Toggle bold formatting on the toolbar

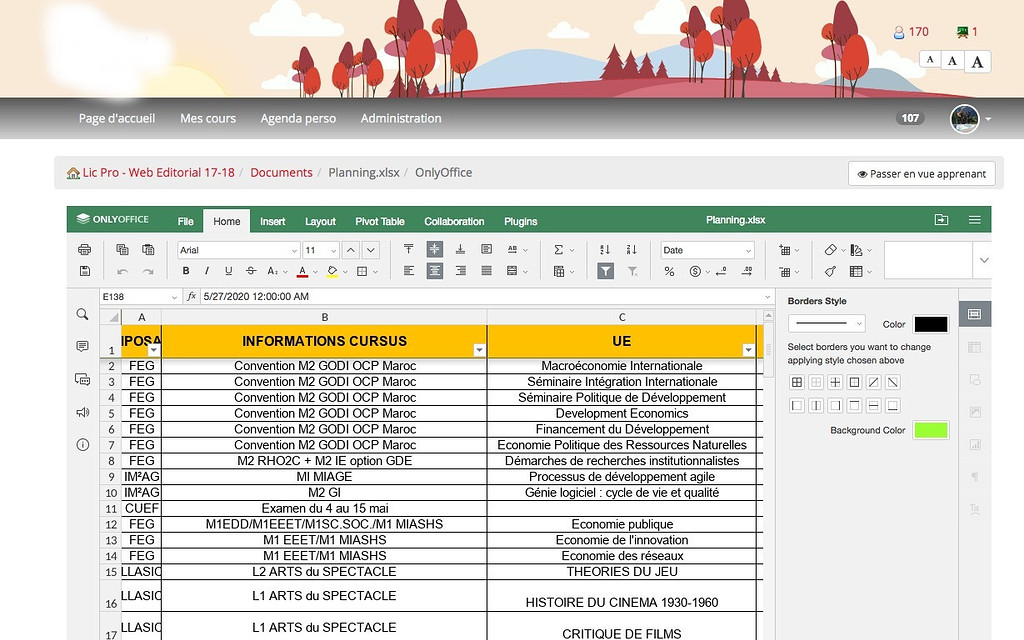point(185,271)
